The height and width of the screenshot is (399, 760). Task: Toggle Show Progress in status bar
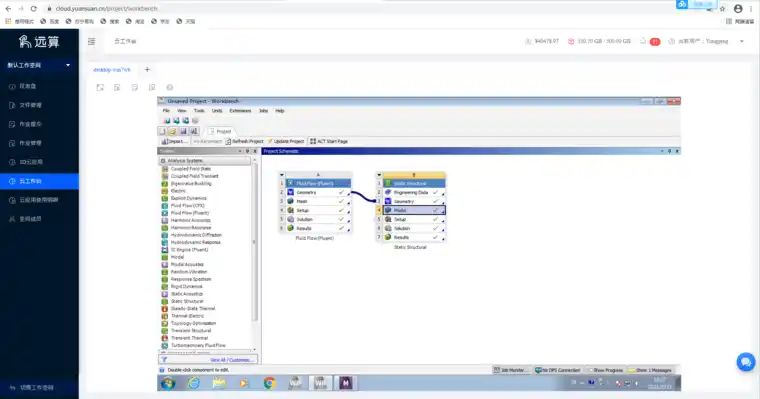[x=605, y=370]
